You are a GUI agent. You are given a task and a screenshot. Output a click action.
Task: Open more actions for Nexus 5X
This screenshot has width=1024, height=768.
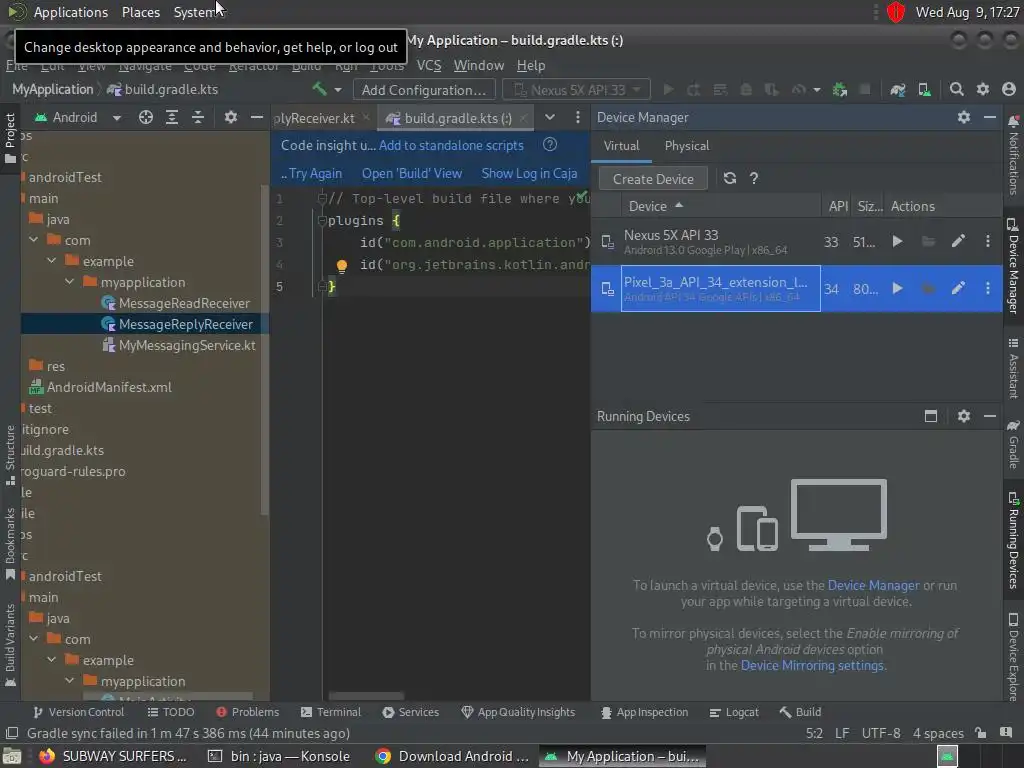click(x=987, y=242)
